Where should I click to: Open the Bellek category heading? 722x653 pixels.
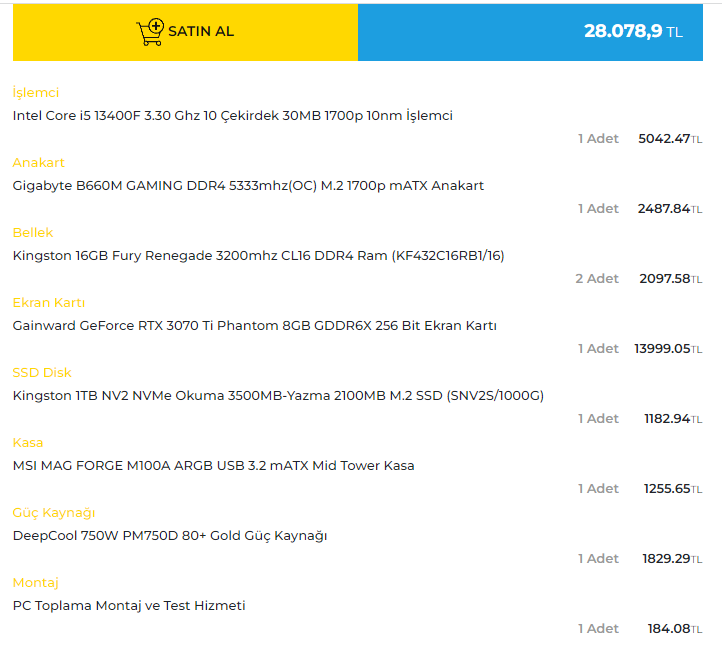tap(33, 233)
